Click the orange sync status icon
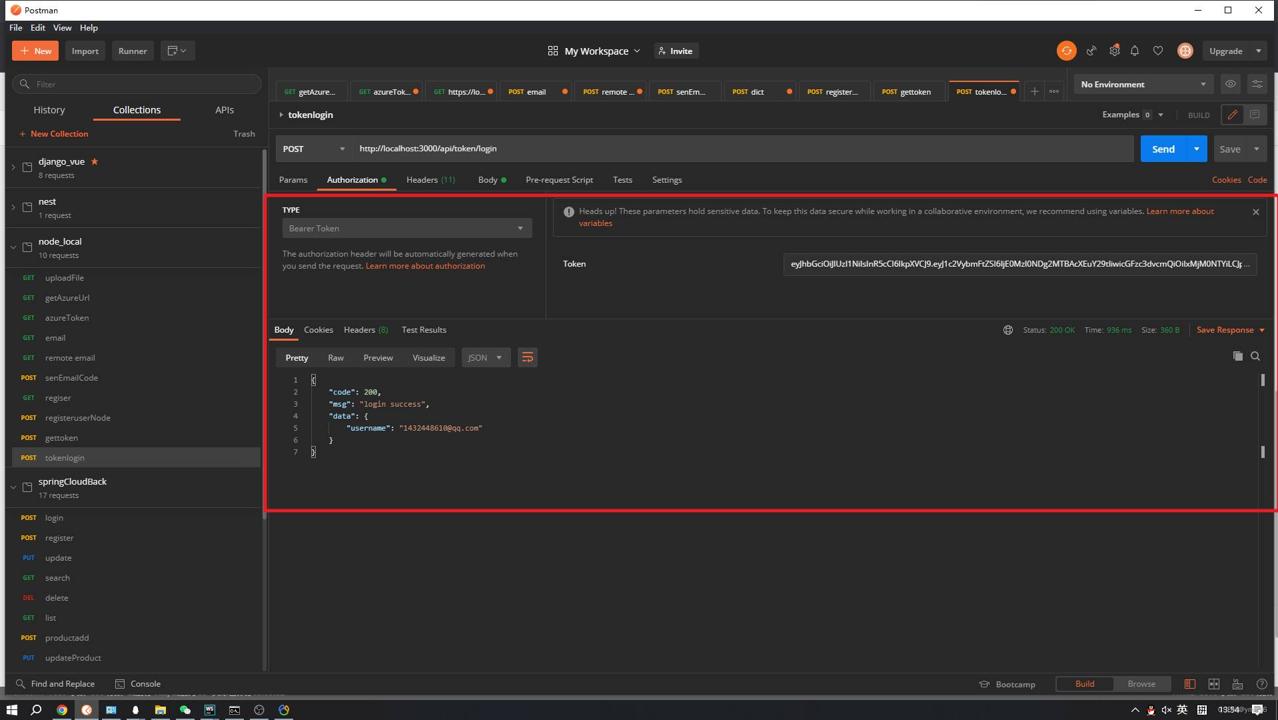Image resolution: width=1278 pixels, height=720 pixels. coord(1066,51)
